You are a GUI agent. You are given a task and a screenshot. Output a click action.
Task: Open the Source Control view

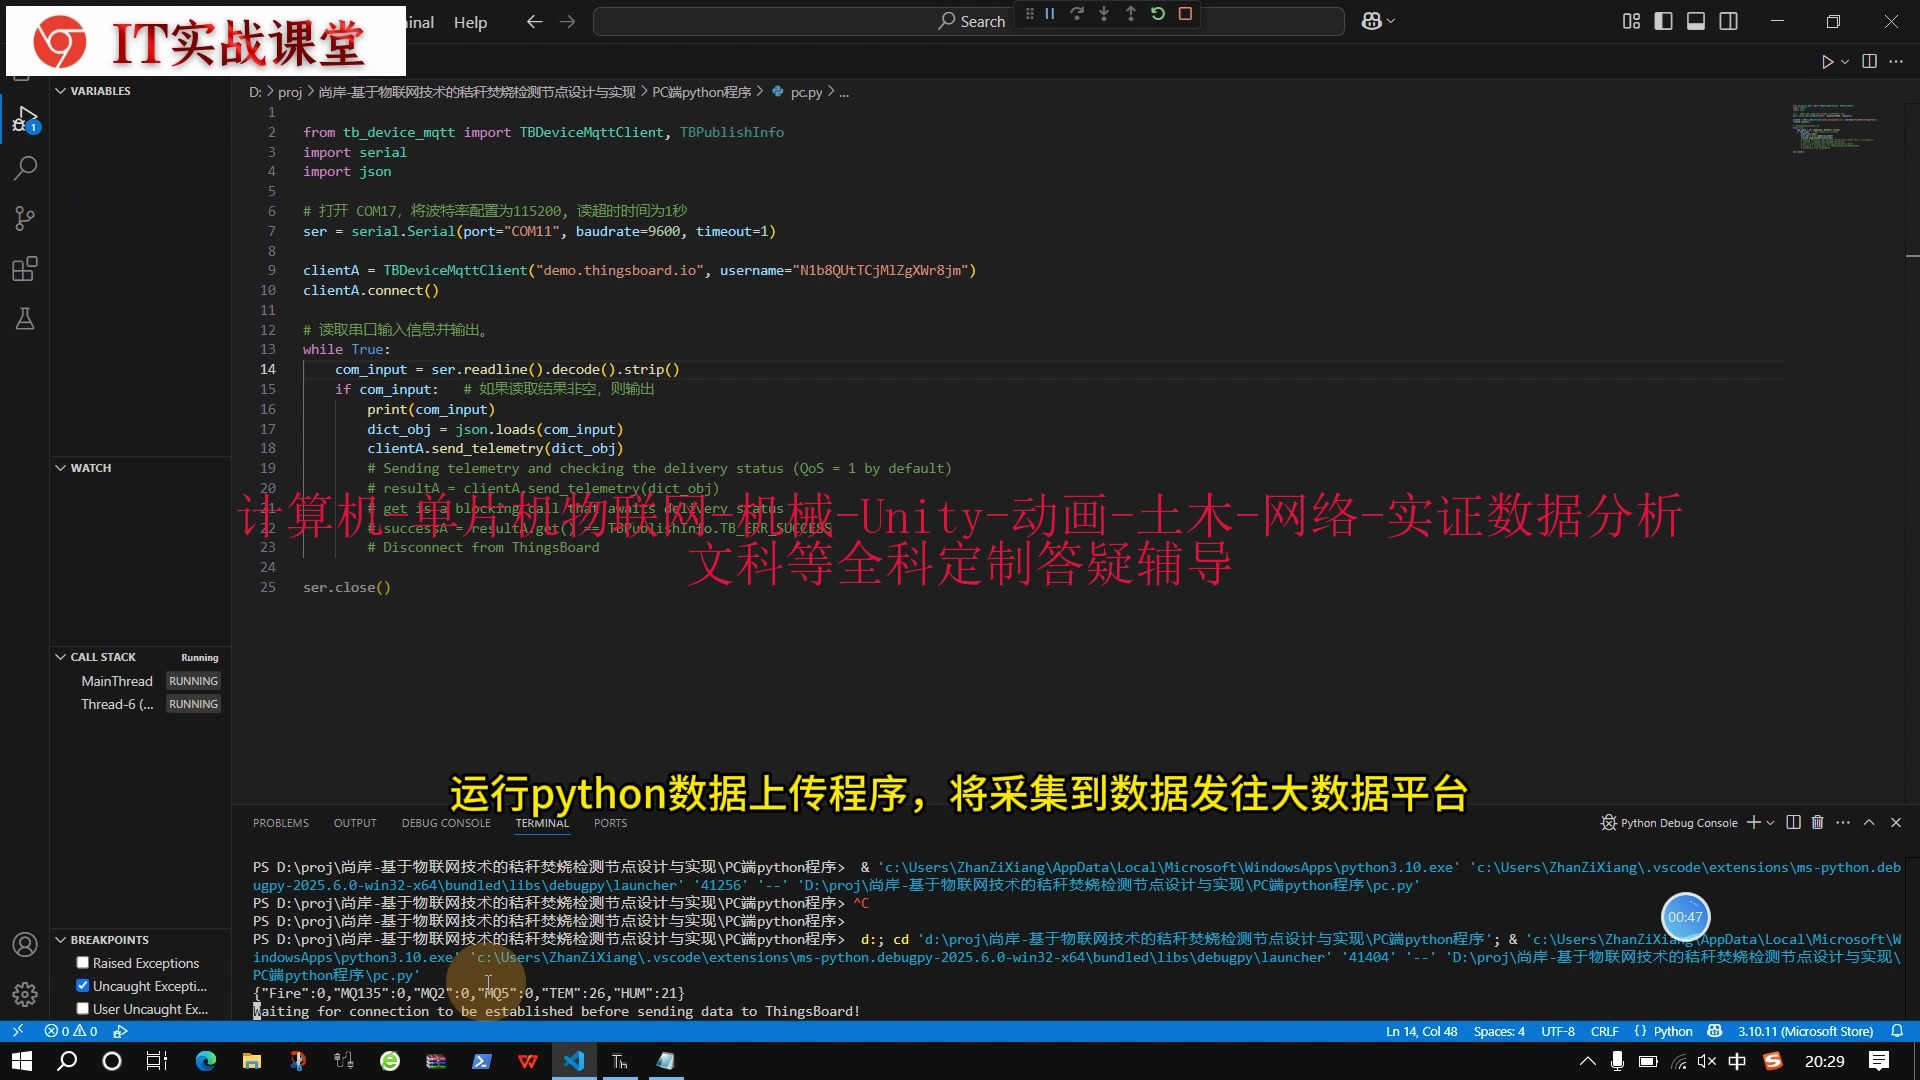click(x=25, y=218)
